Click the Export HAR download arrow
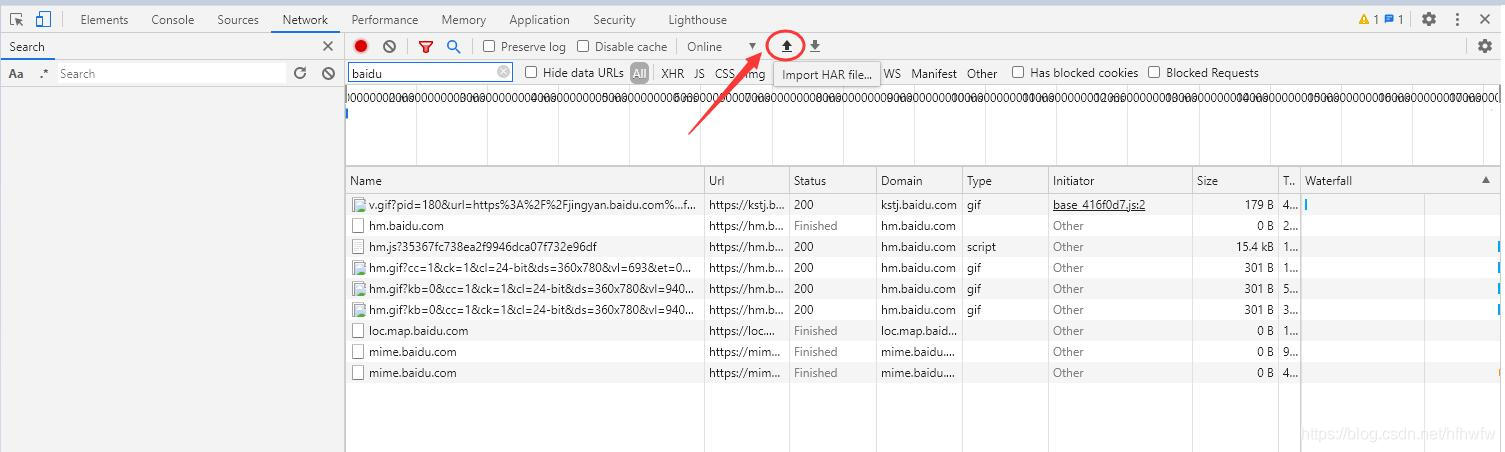Image resolution: width=1505 pixels, height=452 pixels. point(815,46)
